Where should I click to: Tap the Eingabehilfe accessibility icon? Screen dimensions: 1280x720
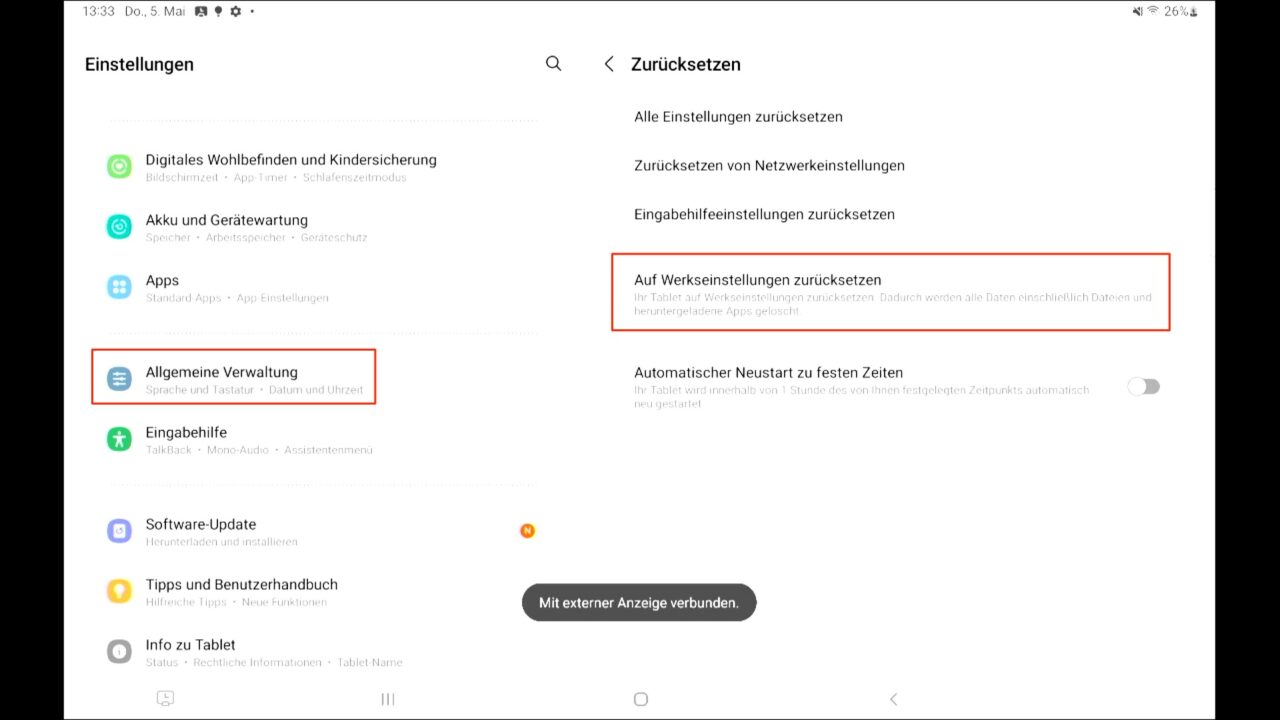(119, 439)
